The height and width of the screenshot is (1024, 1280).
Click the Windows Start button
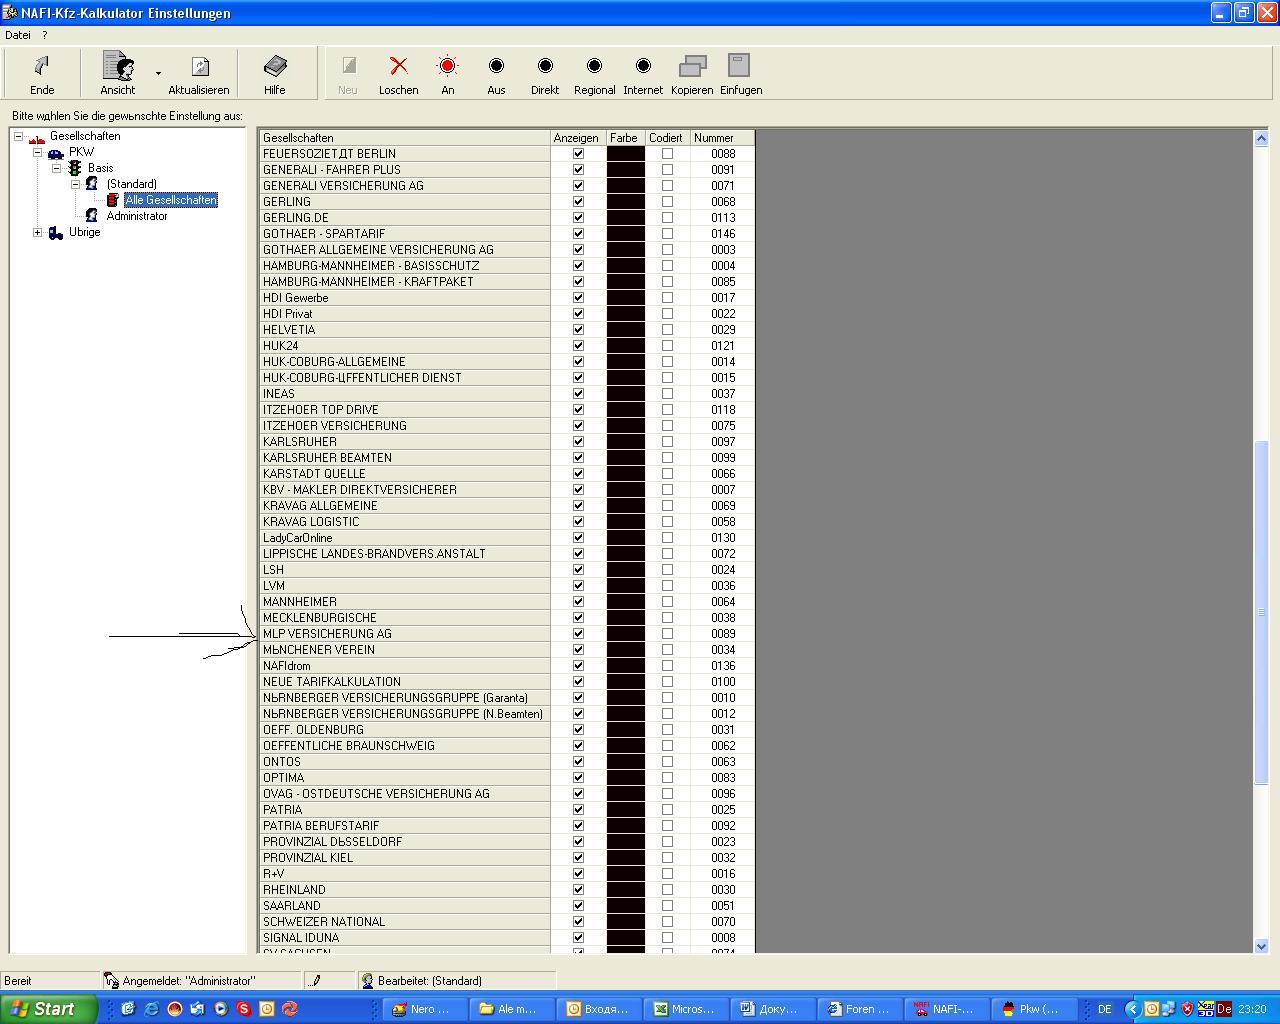48,1009
